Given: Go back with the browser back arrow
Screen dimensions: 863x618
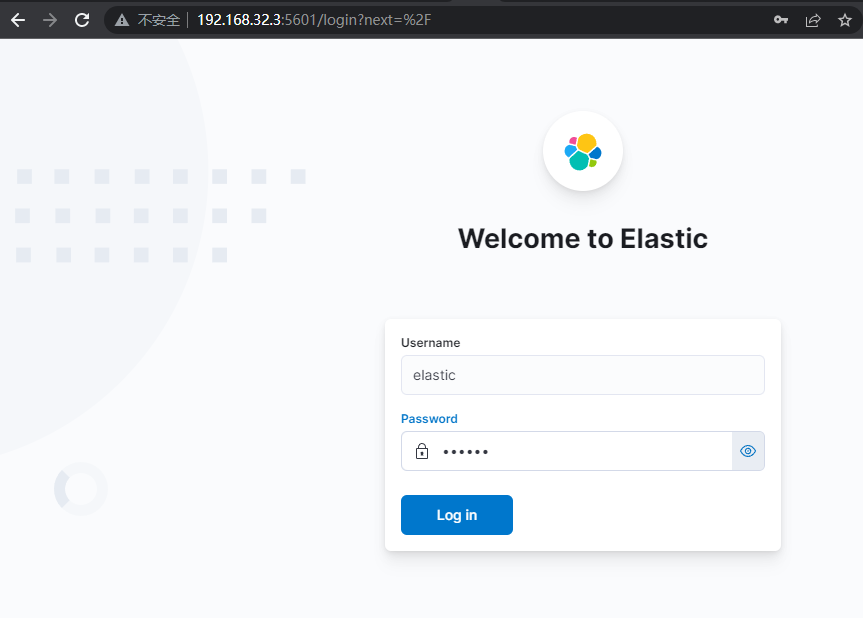Looking at the screenshot, I should (x=18, y=20).
